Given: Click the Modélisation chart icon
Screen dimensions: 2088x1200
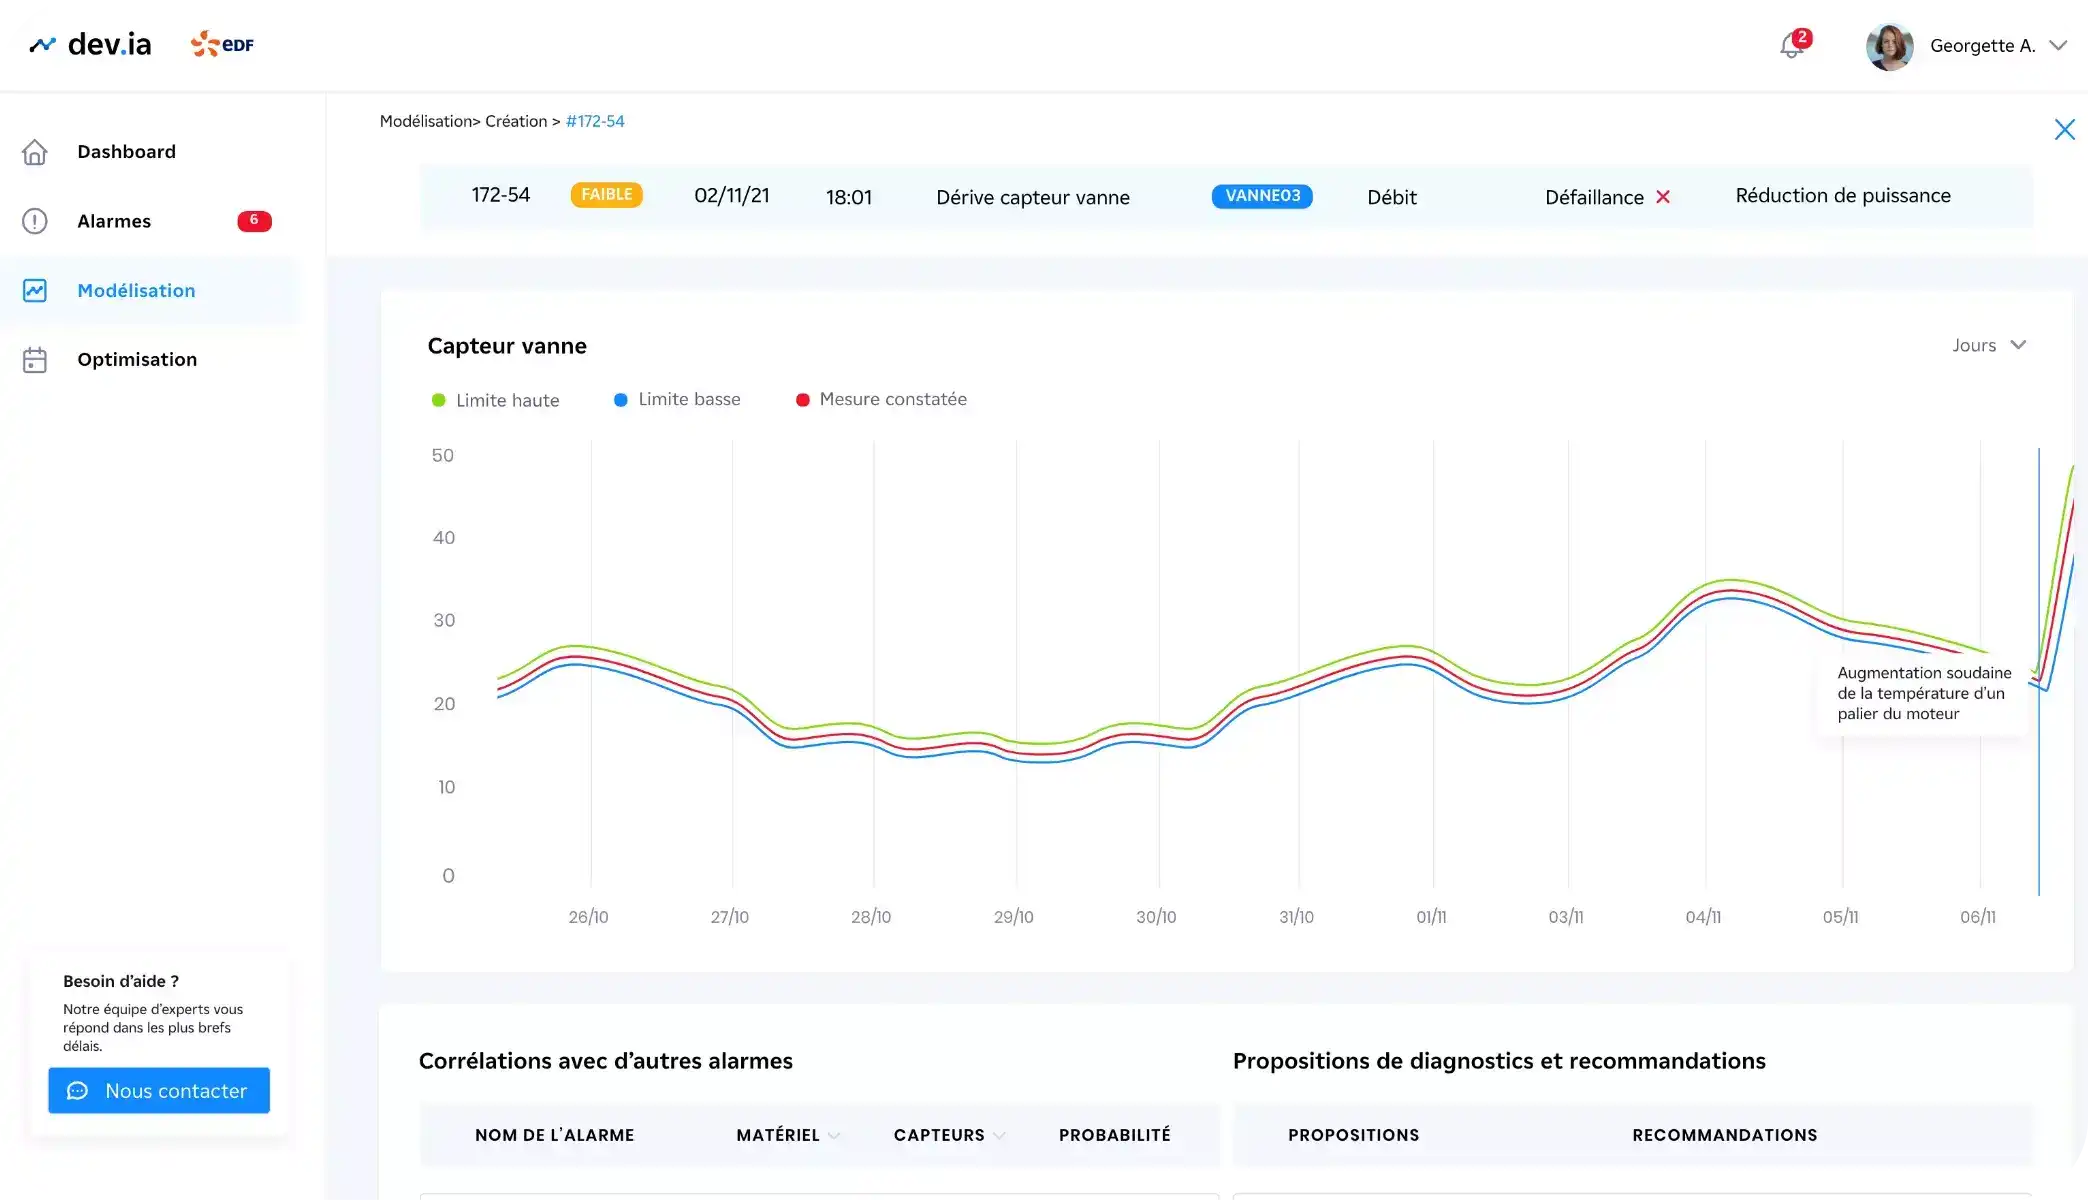Looking at the screenshot, I should click(35, 291).
